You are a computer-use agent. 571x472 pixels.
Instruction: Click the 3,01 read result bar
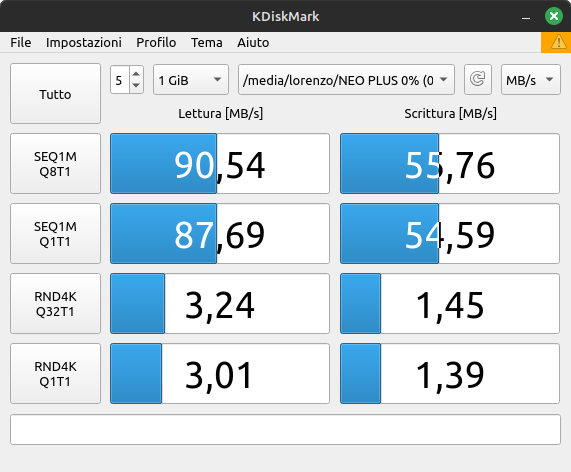pos(220,373)
